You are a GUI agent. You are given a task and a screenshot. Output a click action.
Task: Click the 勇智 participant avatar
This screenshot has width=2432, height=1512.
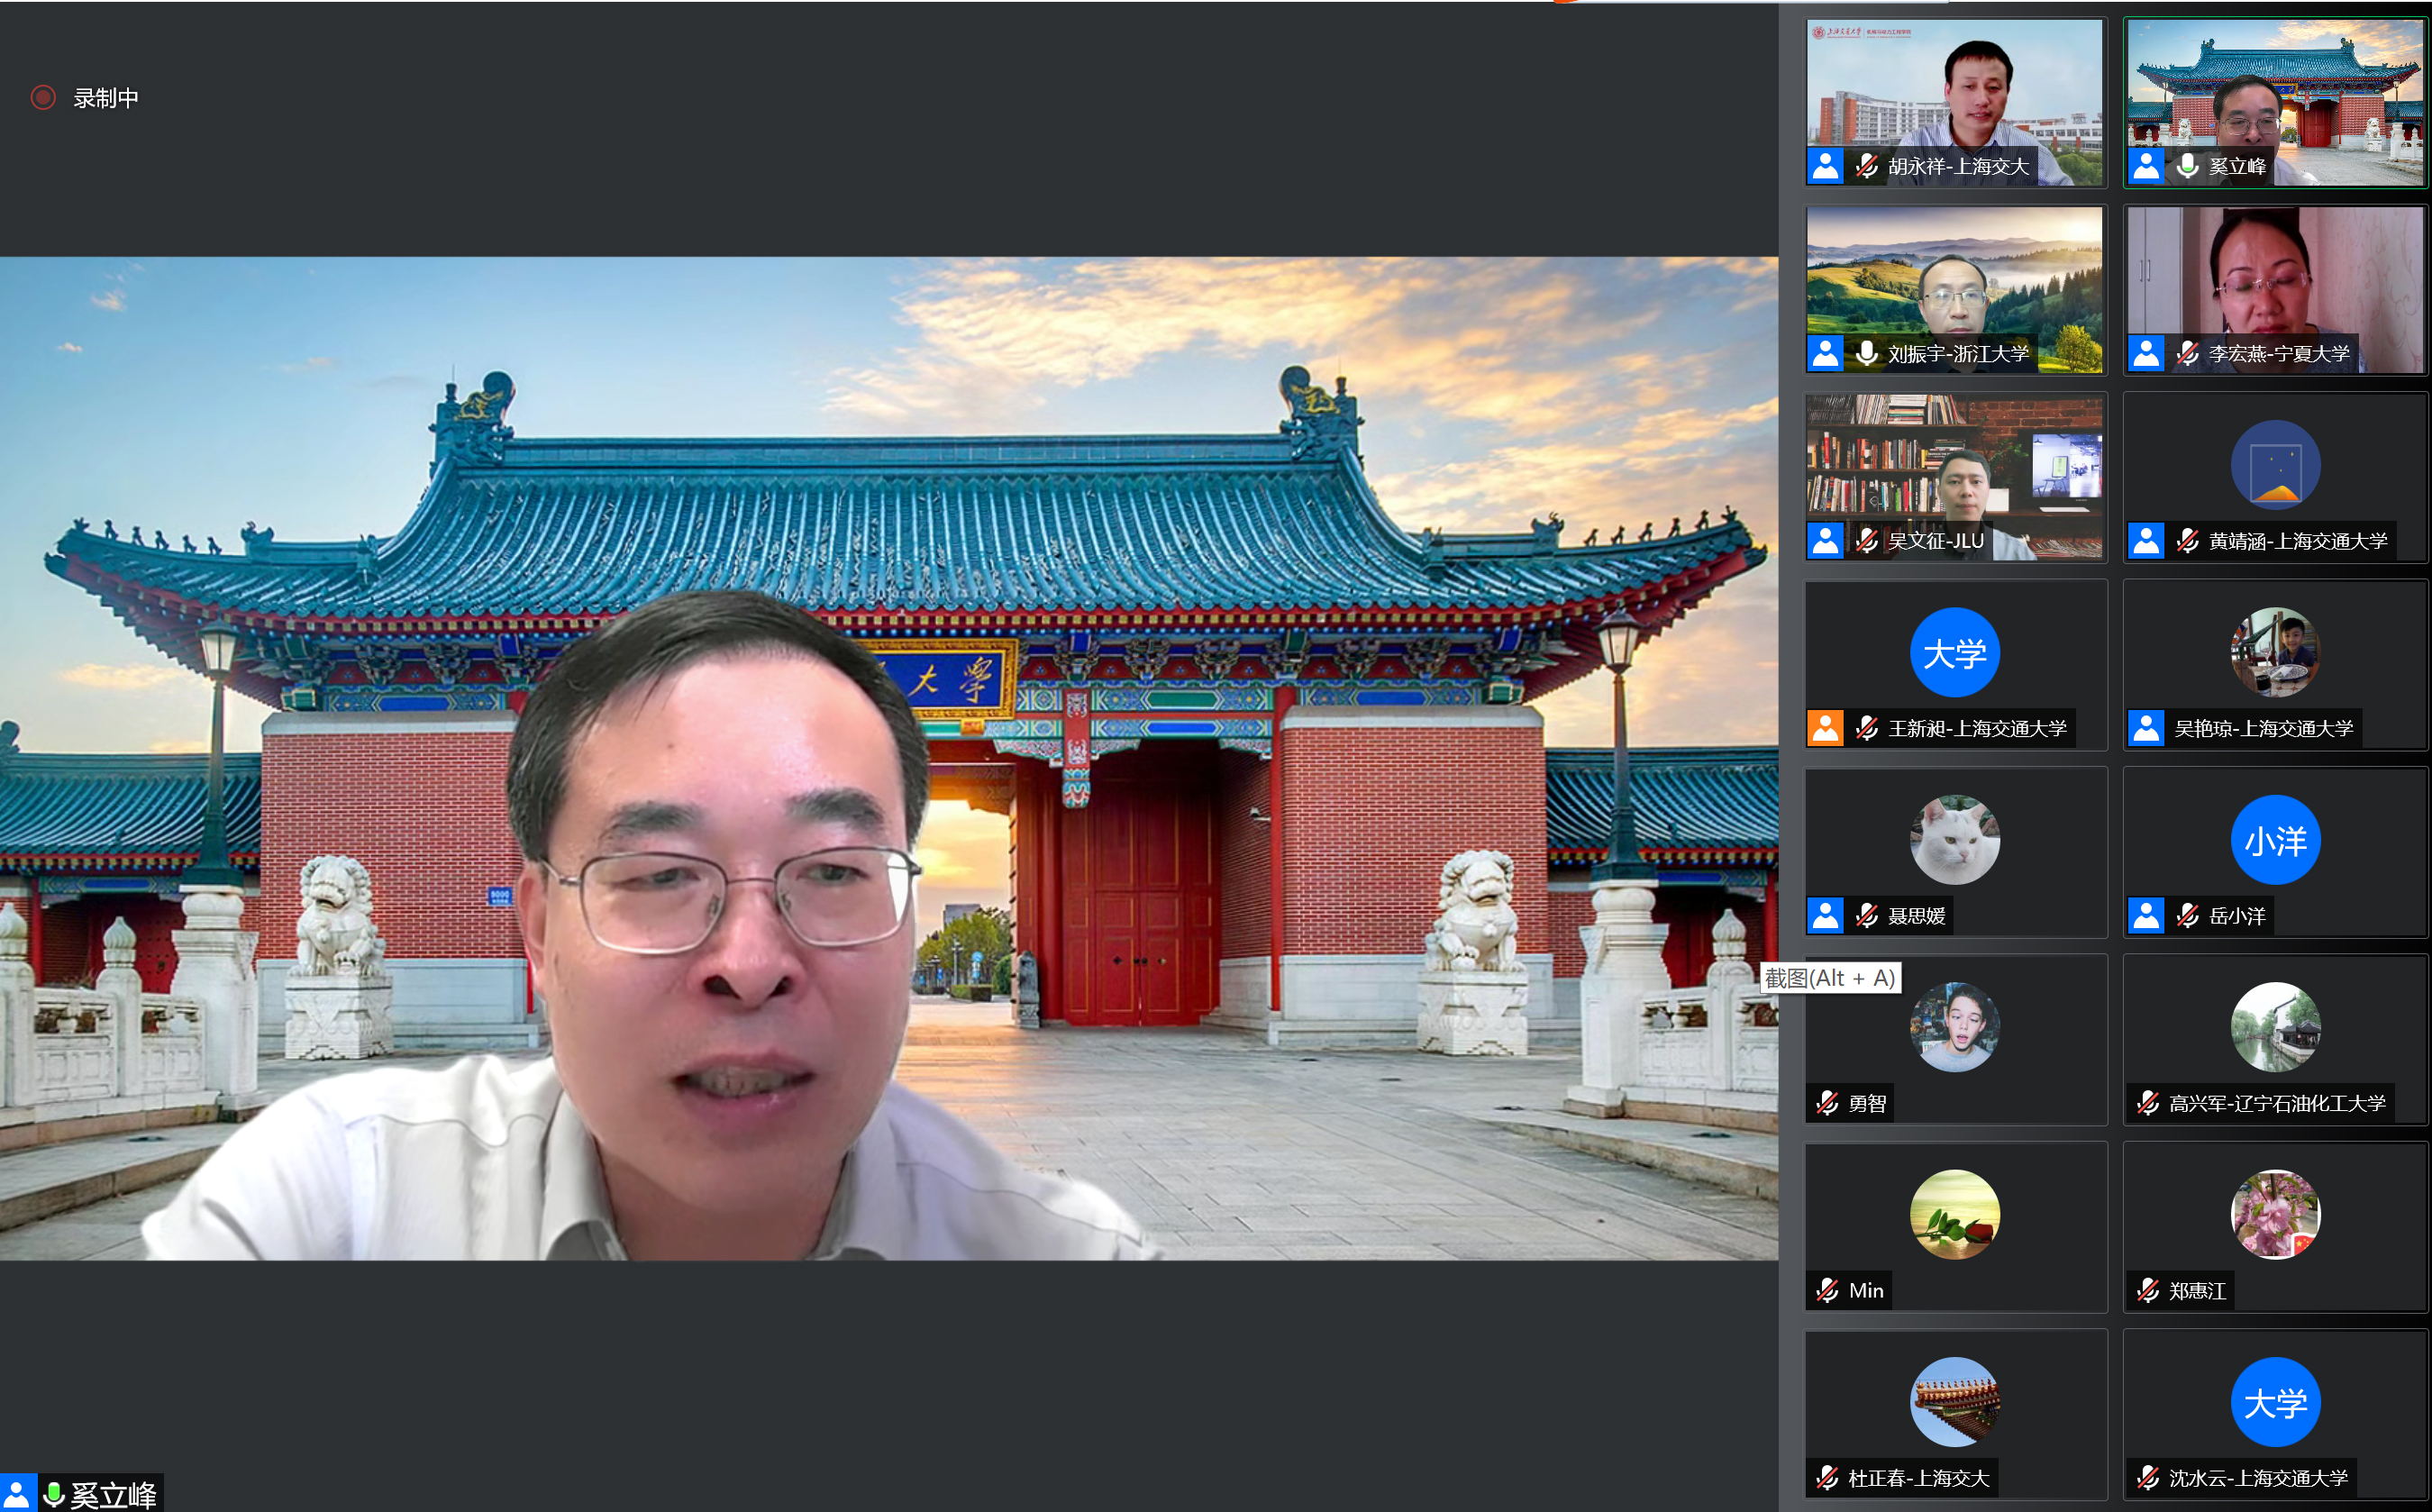(x=1954, y=1027)
